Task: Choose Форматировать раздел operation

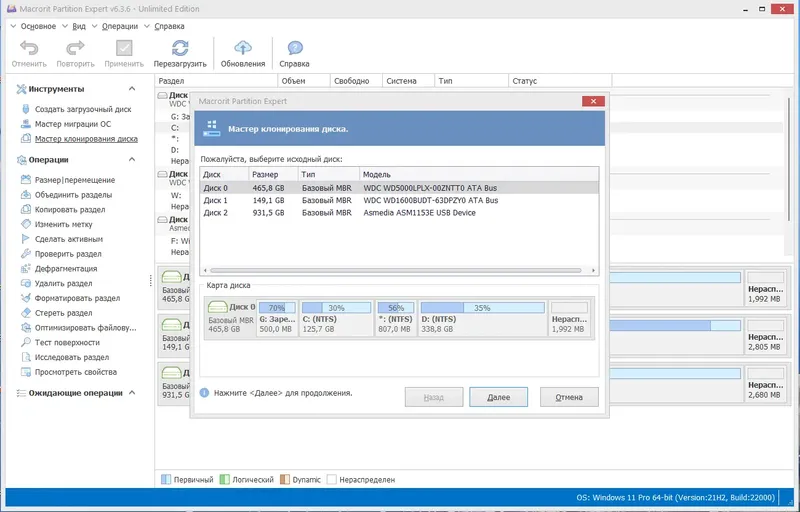Action: point(77,298)
